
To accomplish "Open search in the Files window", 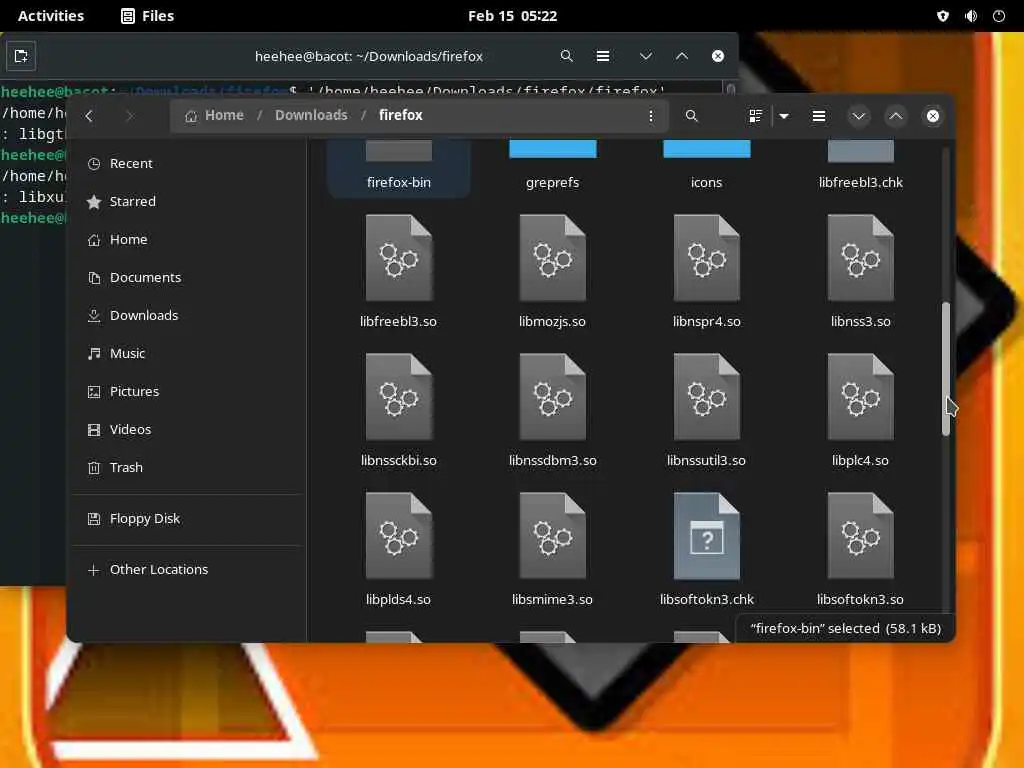I will pos(692,116).
